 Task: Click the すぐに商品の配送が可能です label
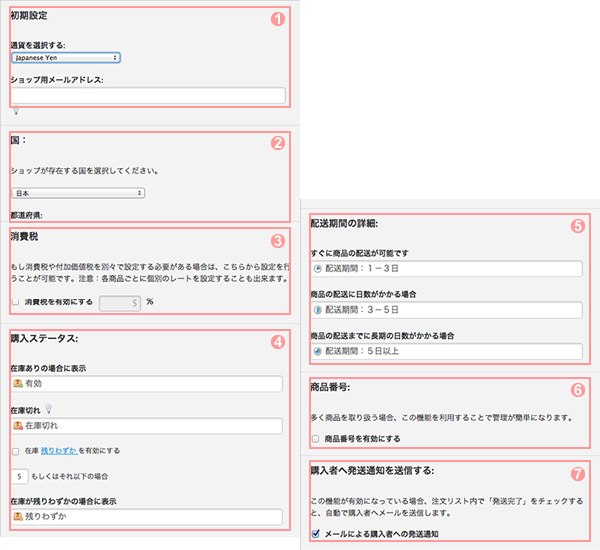pos(360,253)
